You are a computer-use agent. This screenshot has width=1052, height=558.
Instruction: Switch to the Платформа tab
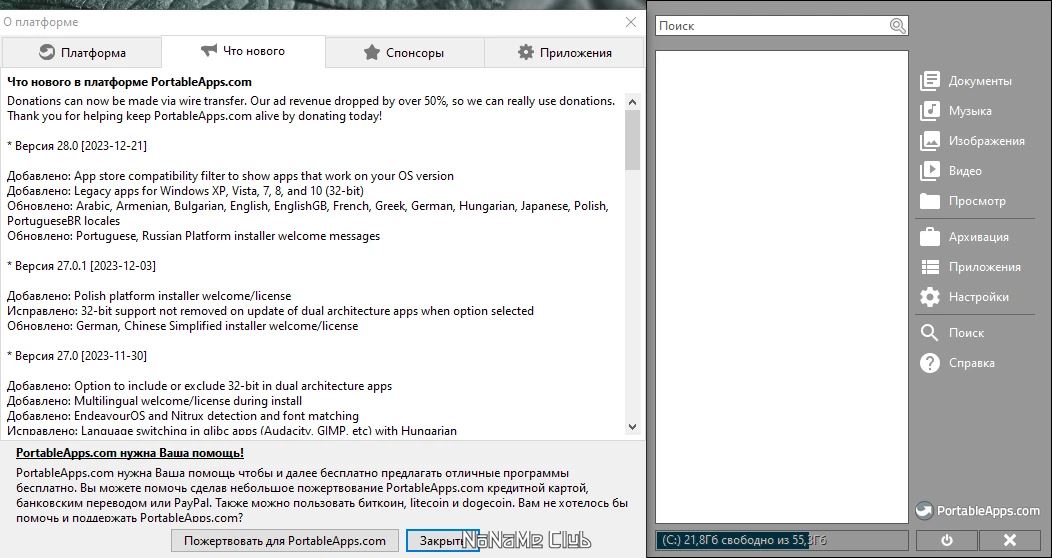(x=82, y=52)
